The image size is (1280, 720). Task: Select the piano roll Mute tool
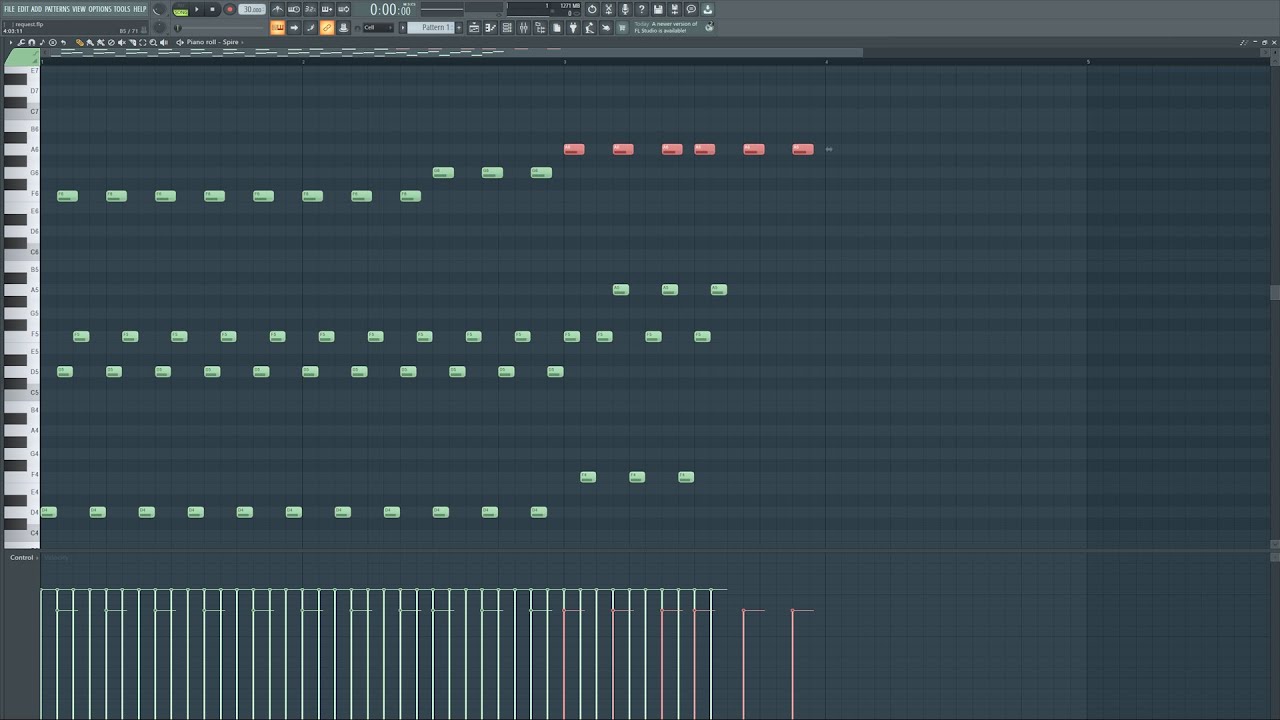pos(122,42)
